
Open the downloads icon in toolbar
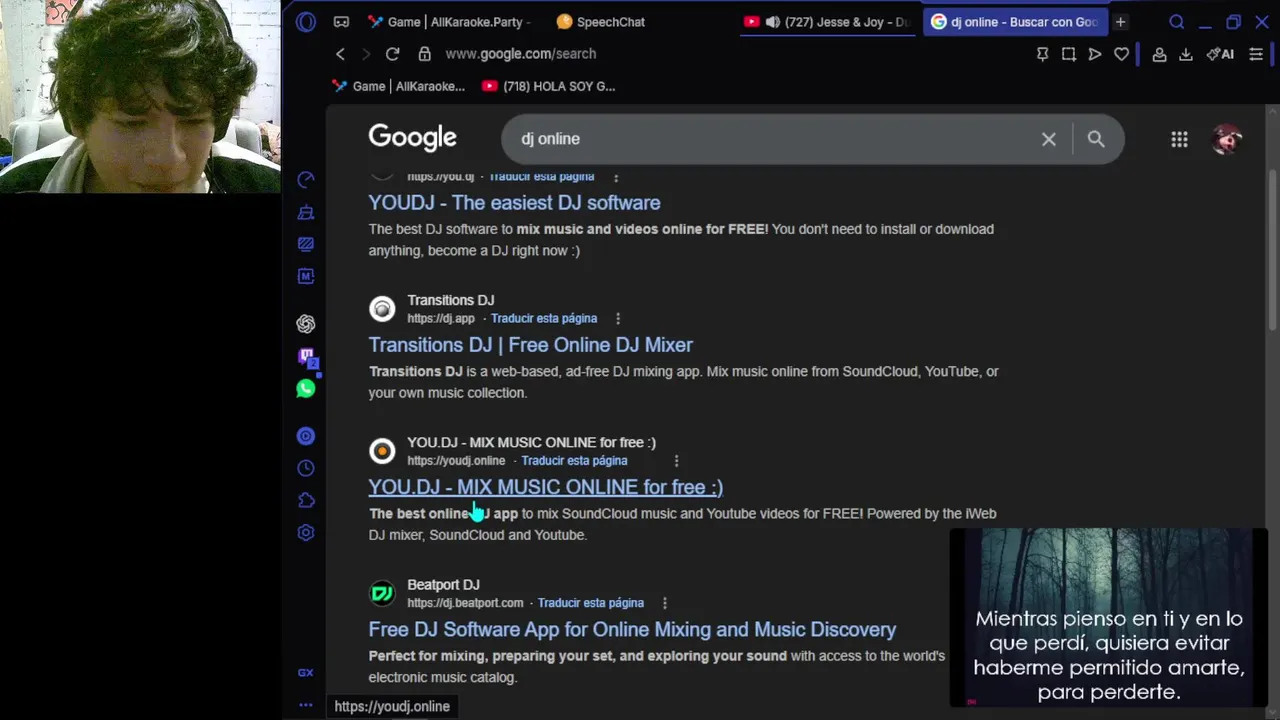point(1186,54)
